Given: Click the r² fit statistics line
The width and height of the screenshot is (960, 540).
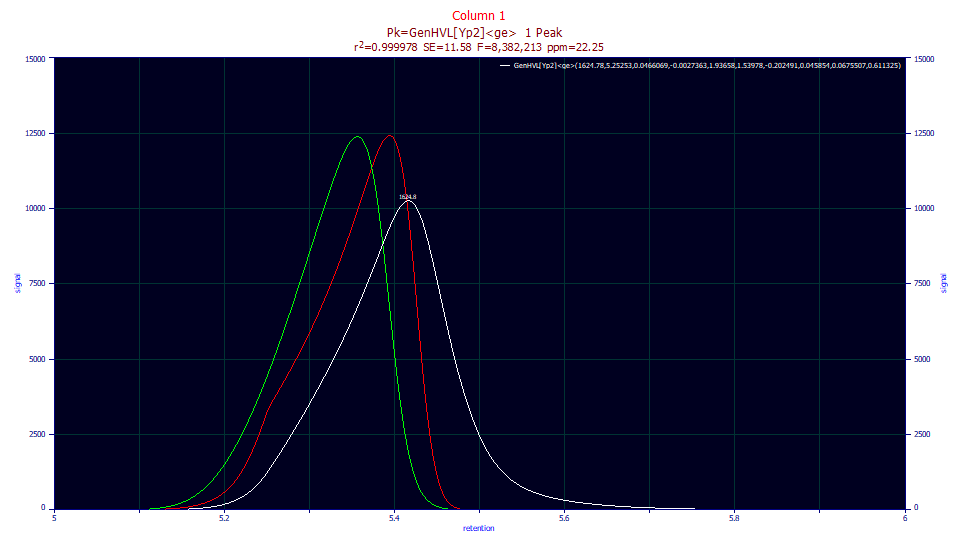Looking at the screenshot, I should pos(479,47).
